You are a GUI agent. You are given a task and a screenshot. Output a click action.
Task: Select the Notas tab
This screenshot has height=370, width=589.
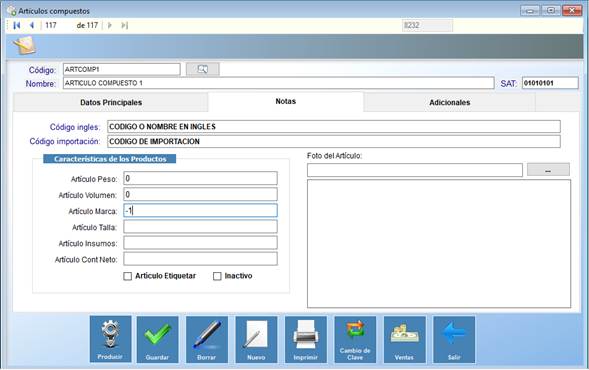click(x=285, y=101)
